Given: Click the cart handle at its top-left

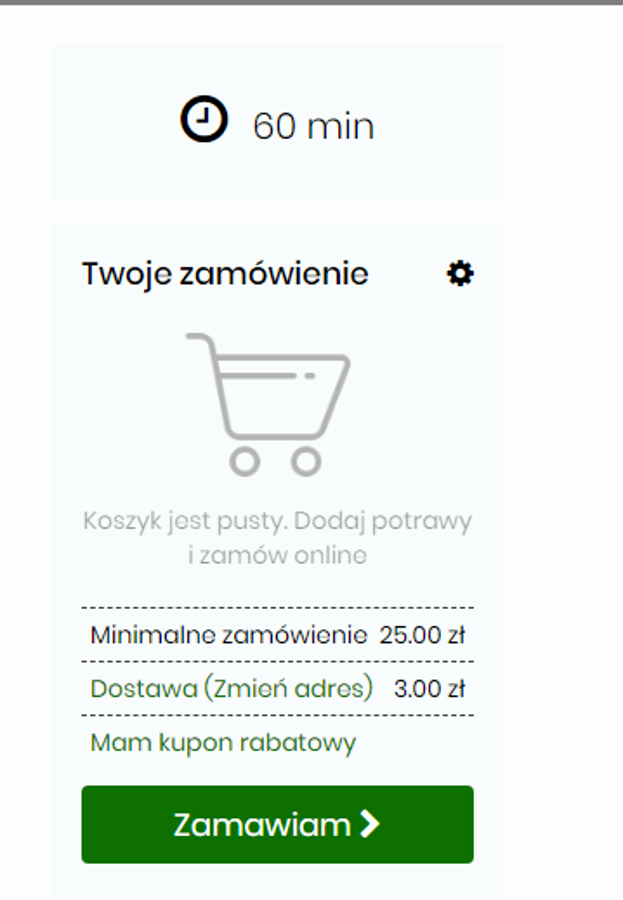Looking at the screenshot, I should click(199, 340).
